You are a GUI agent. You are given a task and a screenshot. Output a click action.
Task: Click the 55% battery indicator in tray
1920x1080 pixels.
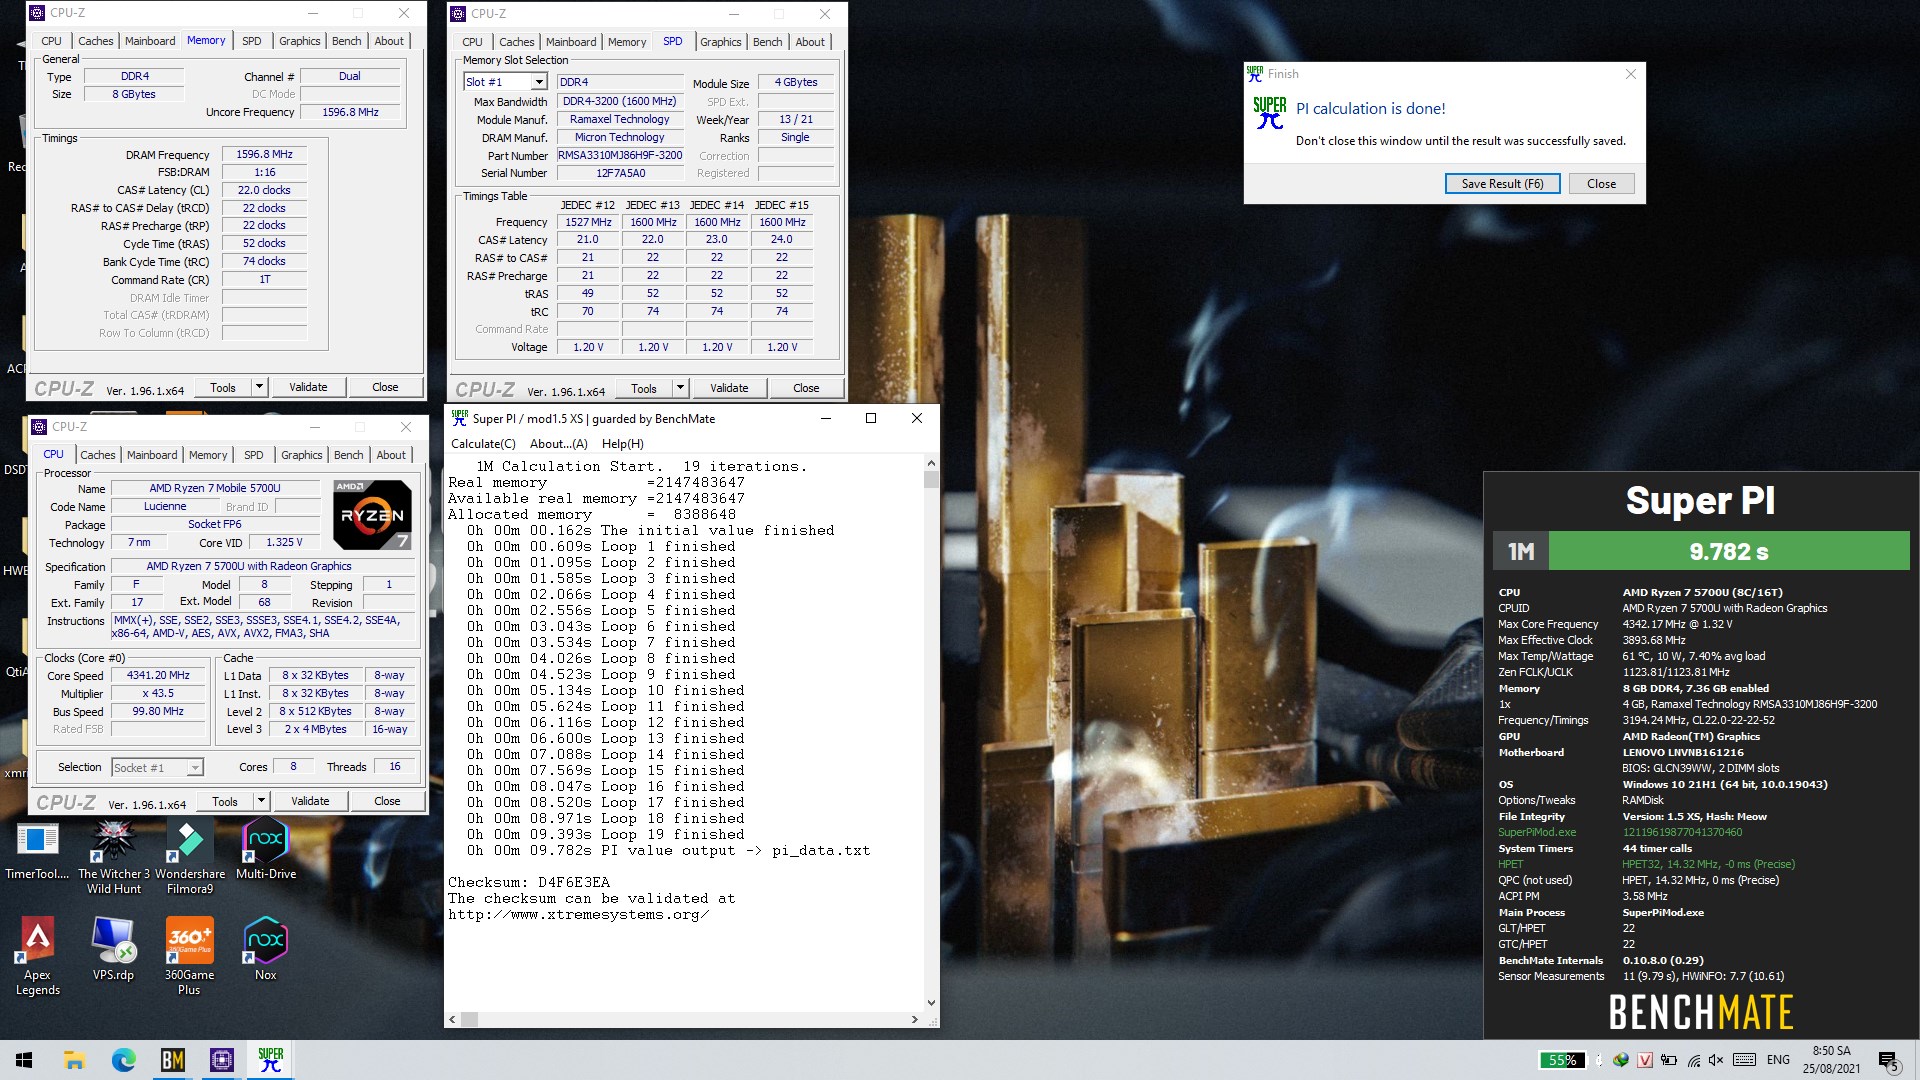pyautogui.click(x=1562, y=1060)
